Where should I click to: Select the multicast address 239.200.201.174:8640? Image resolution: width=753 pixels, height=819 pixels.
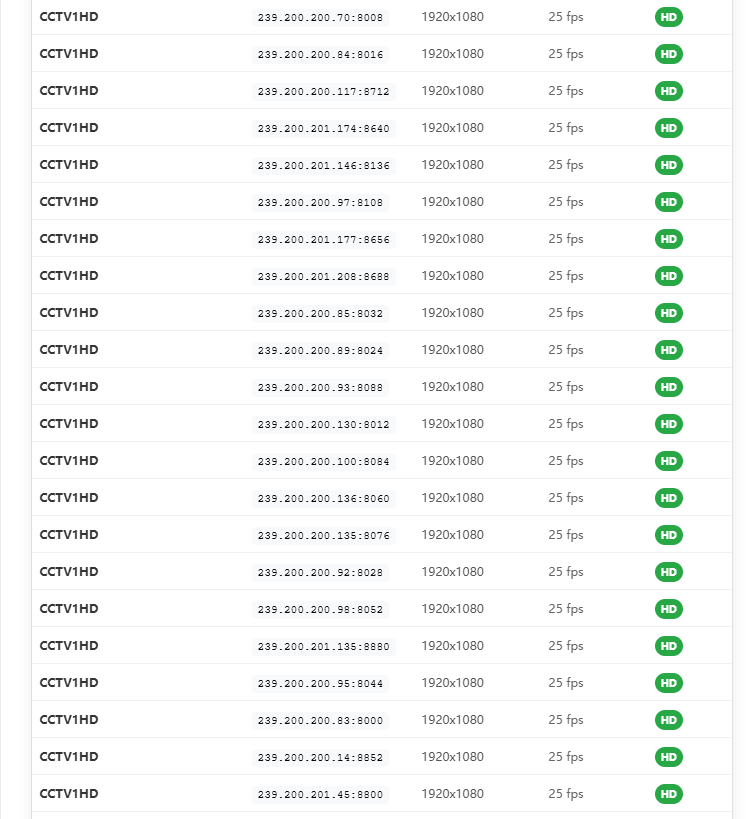click(323, 128)
